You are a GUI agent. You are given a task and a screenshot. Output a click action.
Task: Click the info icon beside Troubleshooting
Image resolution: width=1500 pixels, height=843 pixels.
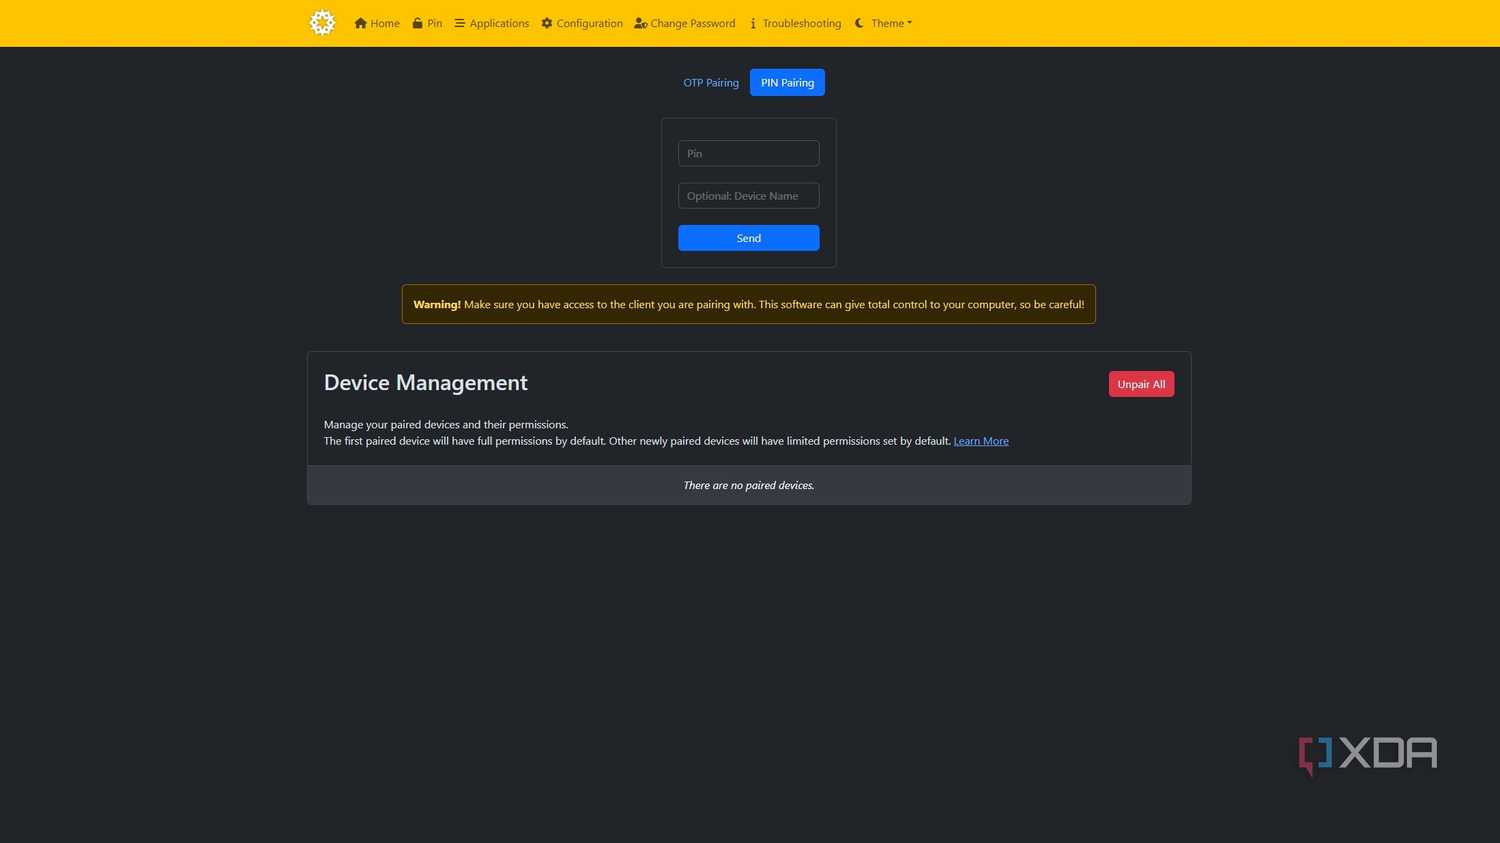[x=753, y=23]
